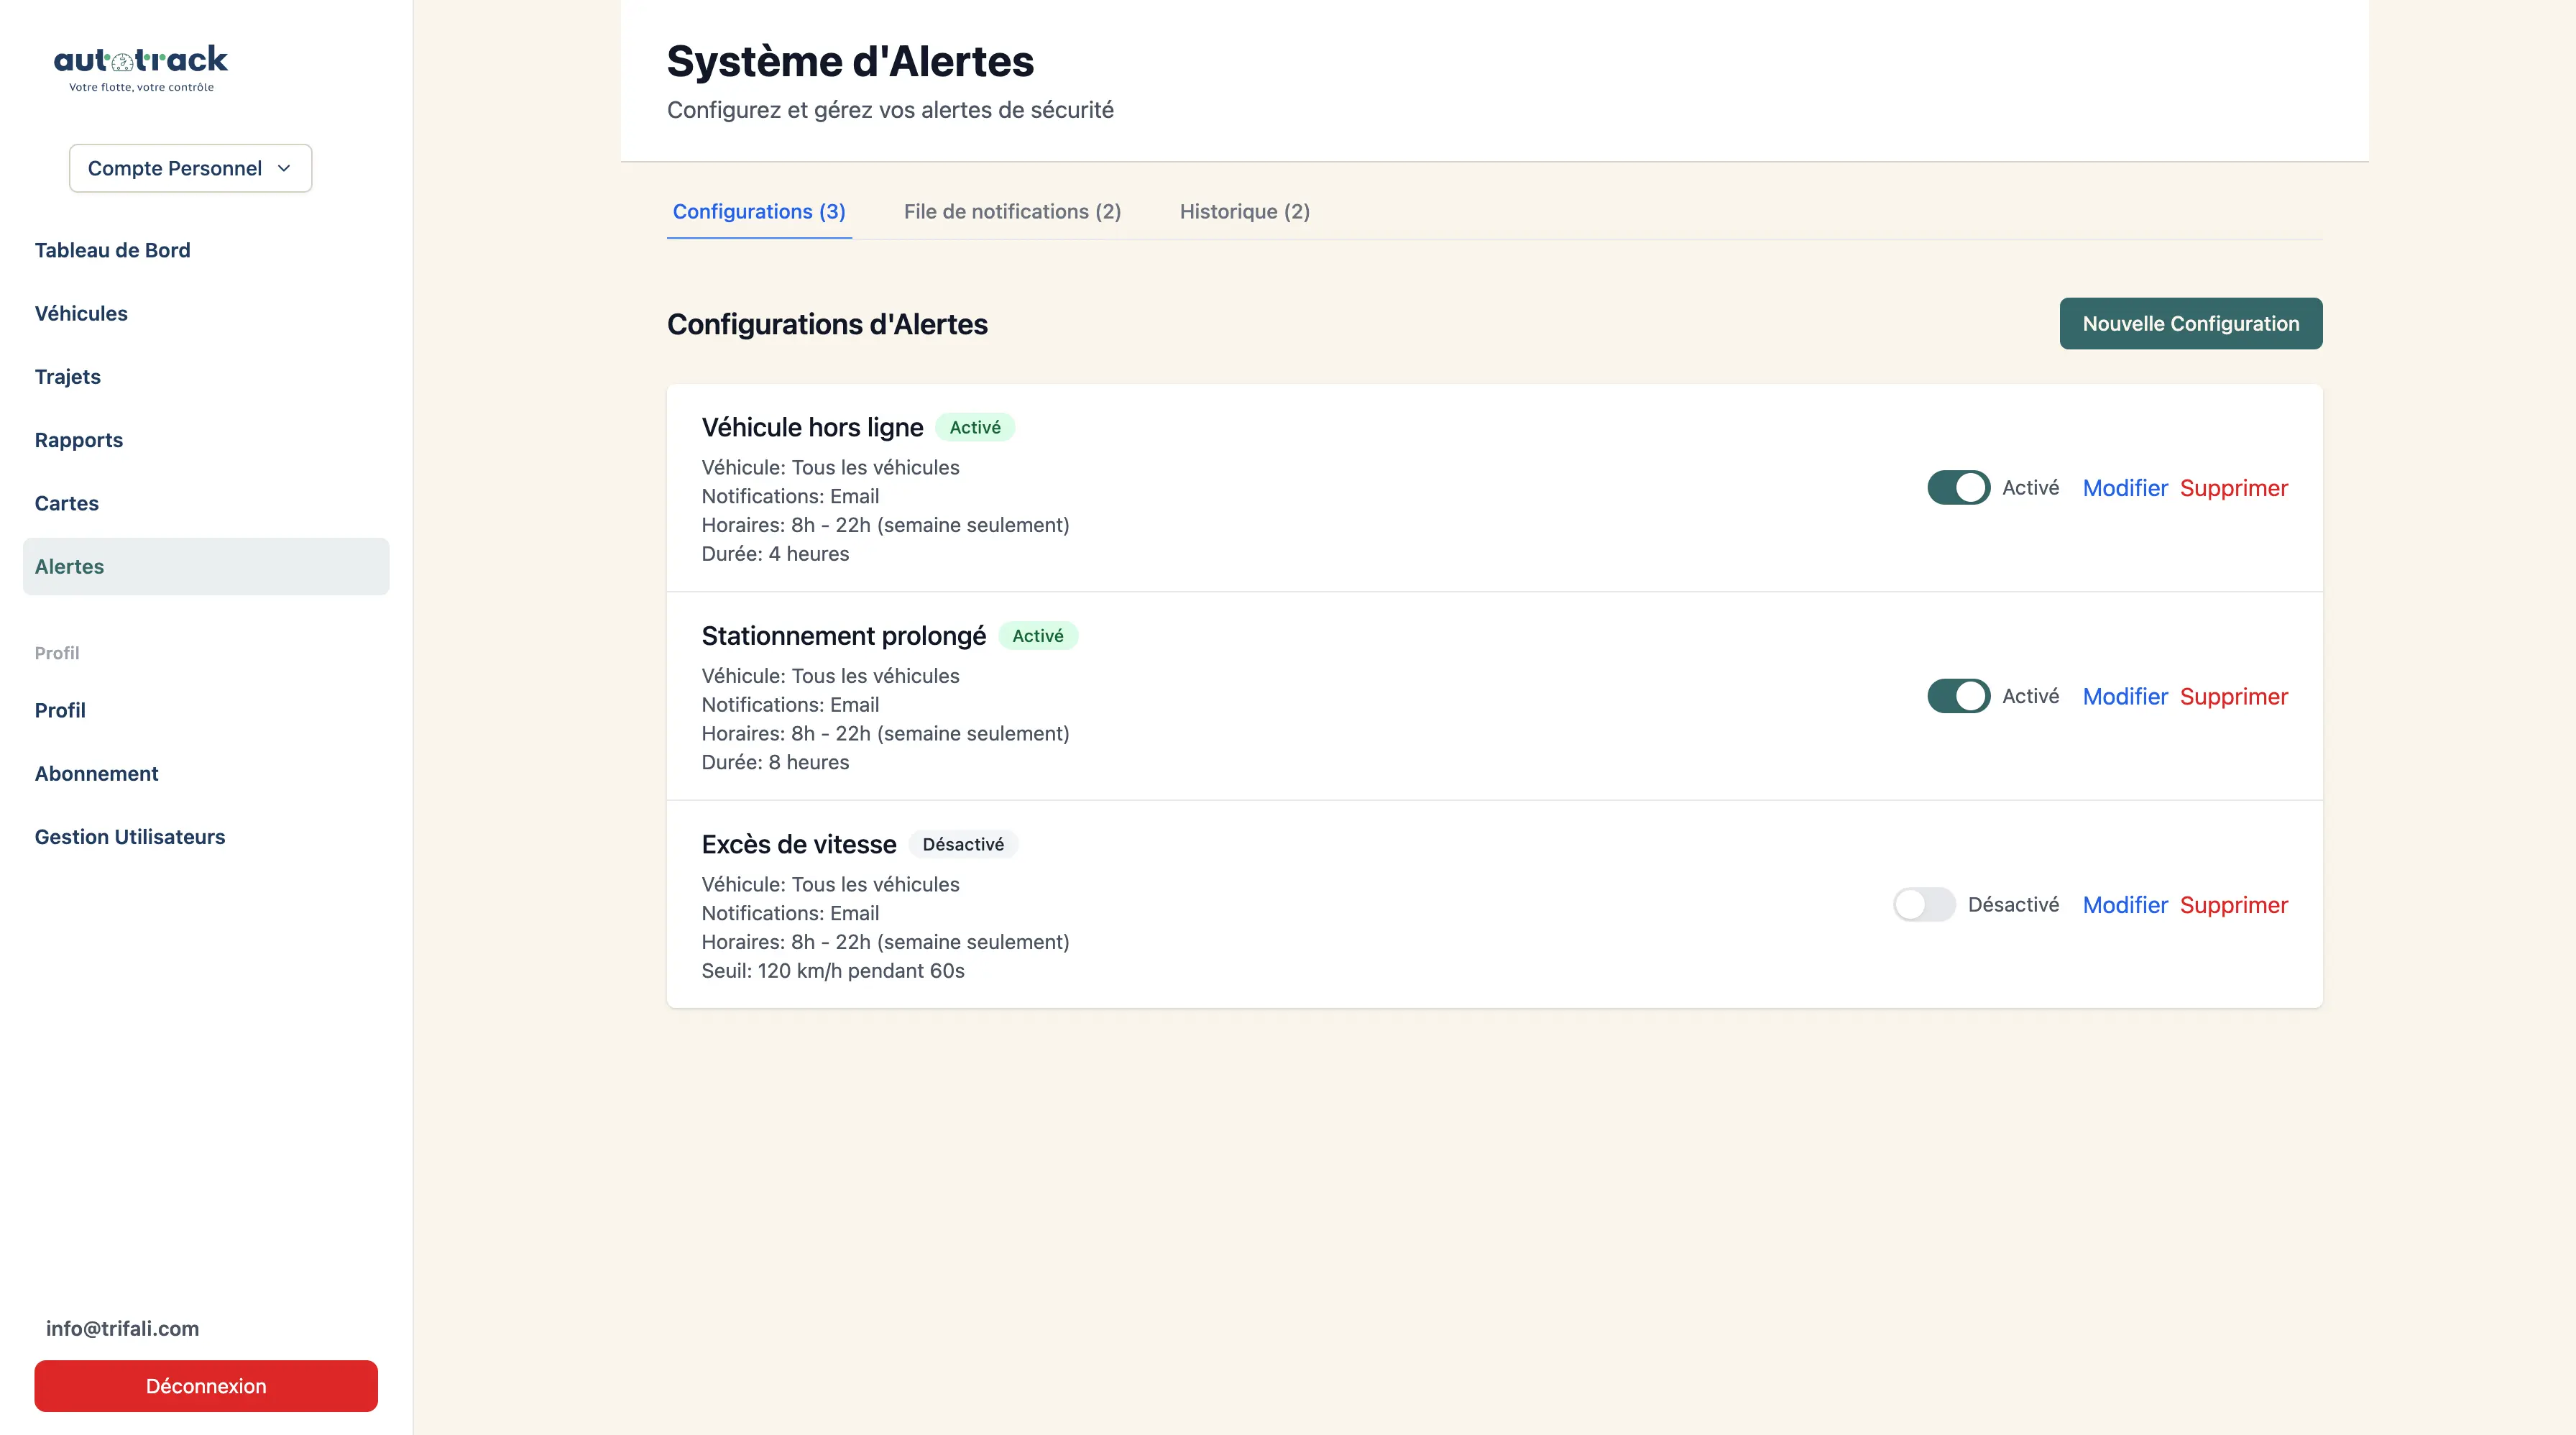Image resolution: width=2576 pixels, height=1435 pixels.
Task: Click Nouvelle Configuration button
Action: pyautogui.click(x=2190, y=323)
